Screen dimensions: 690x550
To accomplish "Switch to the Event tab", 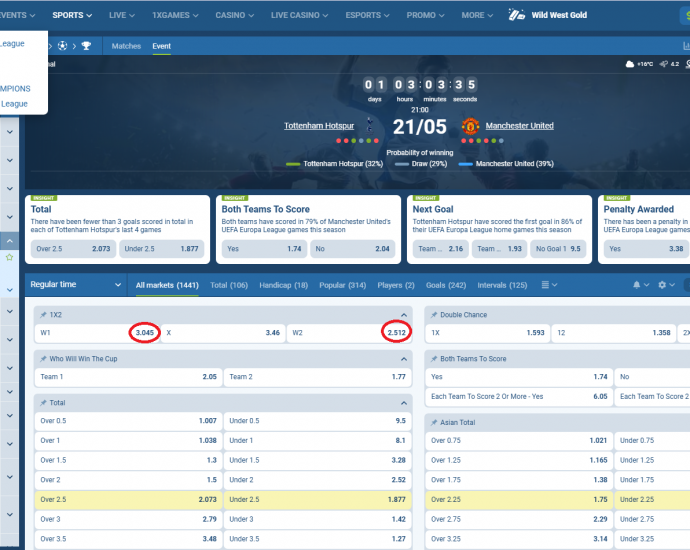I will click(x=161, y=46).
